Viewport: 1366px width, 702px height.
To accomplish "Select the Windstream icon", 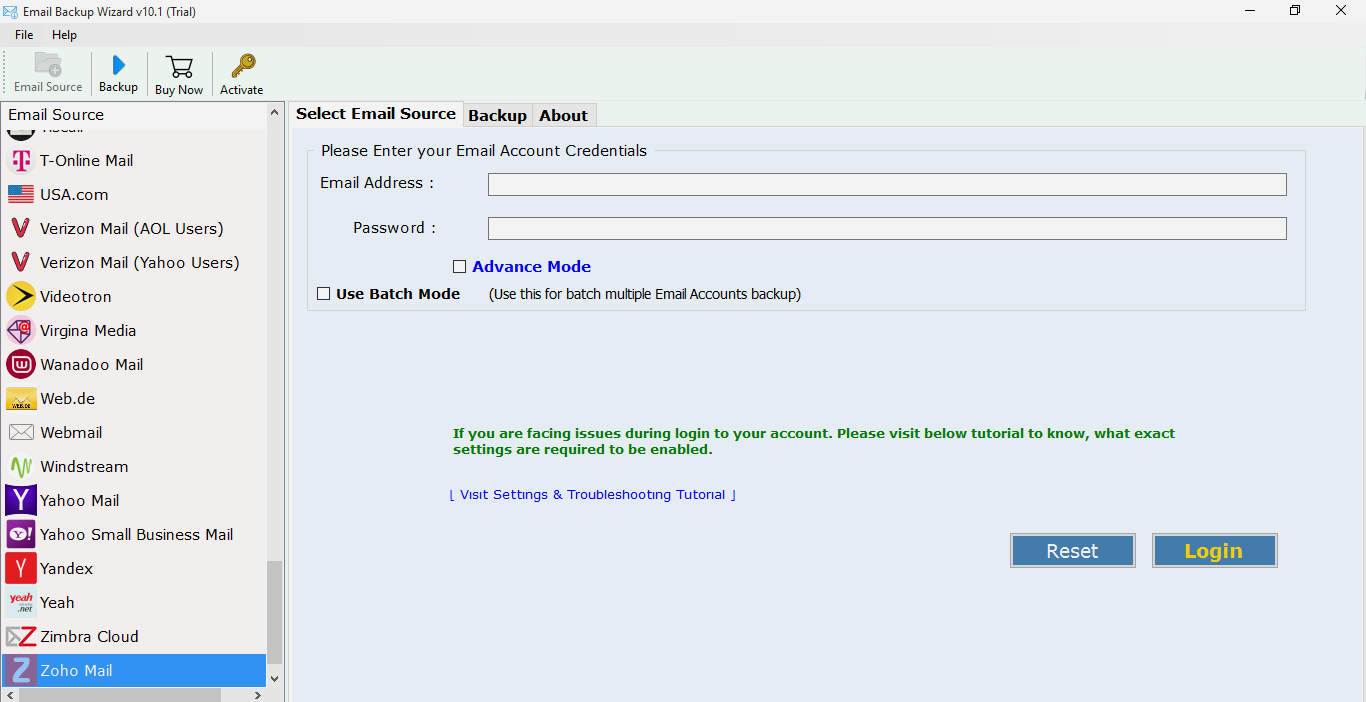I will (21, 467).
